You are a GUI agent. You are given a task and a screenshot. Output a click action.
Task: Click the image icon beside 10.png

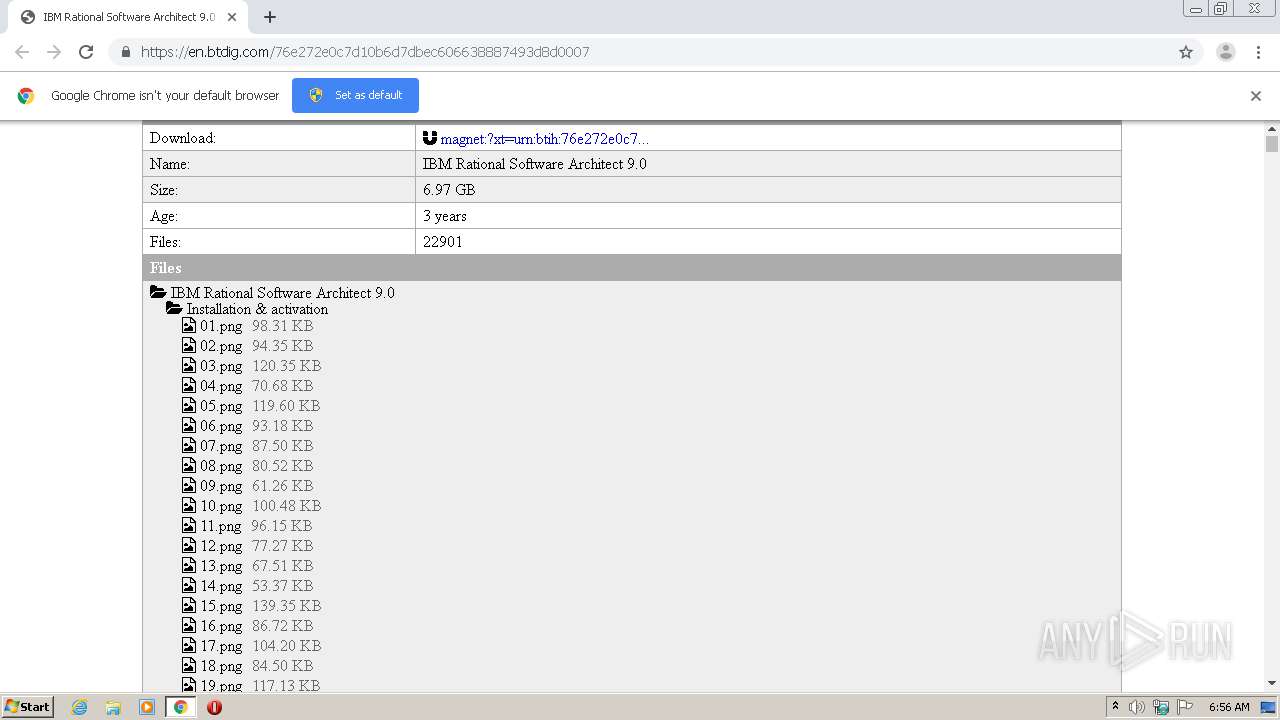tap(189, 505)
